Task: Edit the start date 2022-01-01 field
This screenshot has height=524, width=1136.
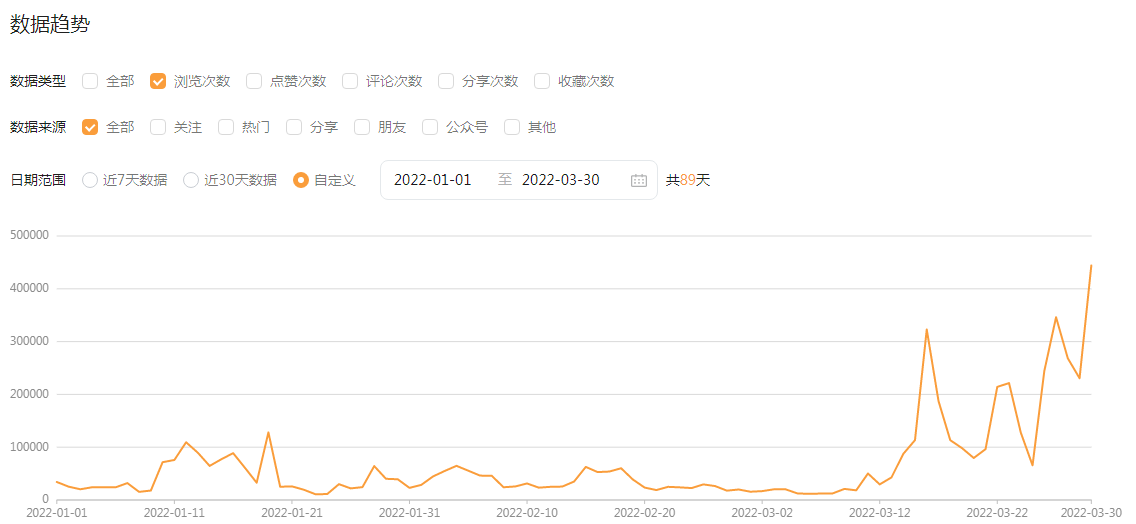Action: [x=432, y=180]
